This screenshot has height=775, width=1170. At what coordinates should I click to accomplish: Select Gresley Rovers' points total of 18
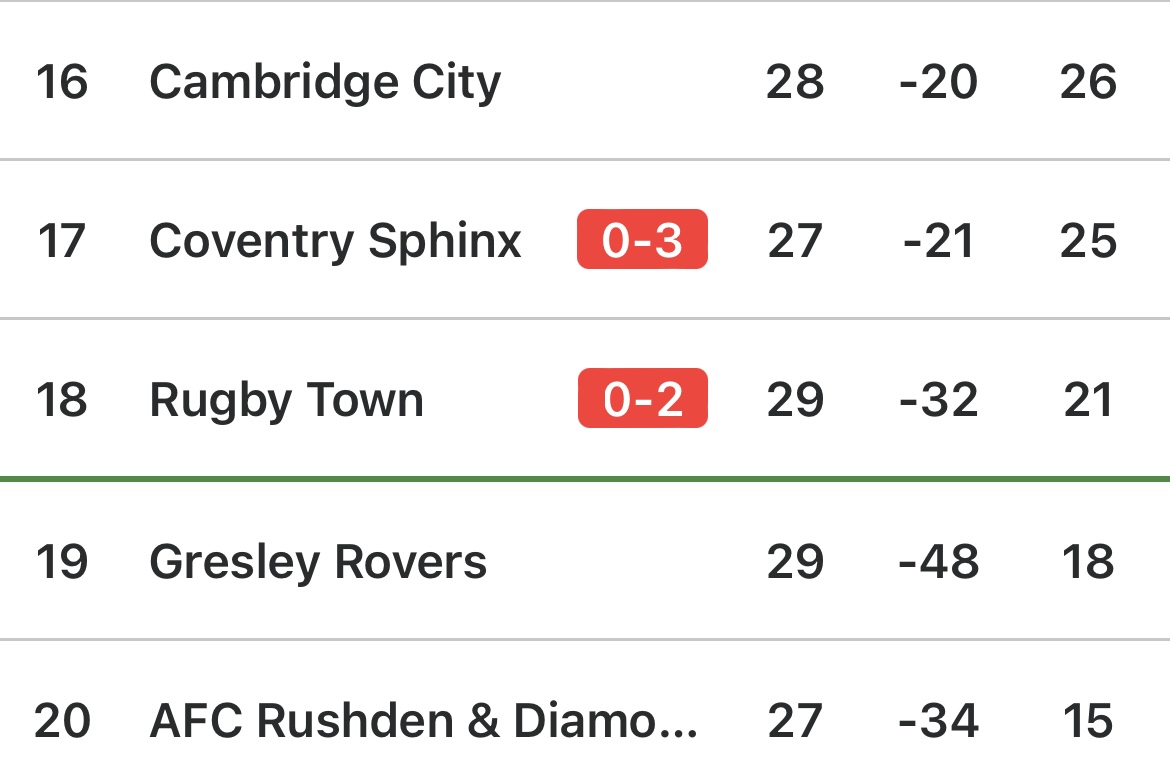tap(1088, 561)
